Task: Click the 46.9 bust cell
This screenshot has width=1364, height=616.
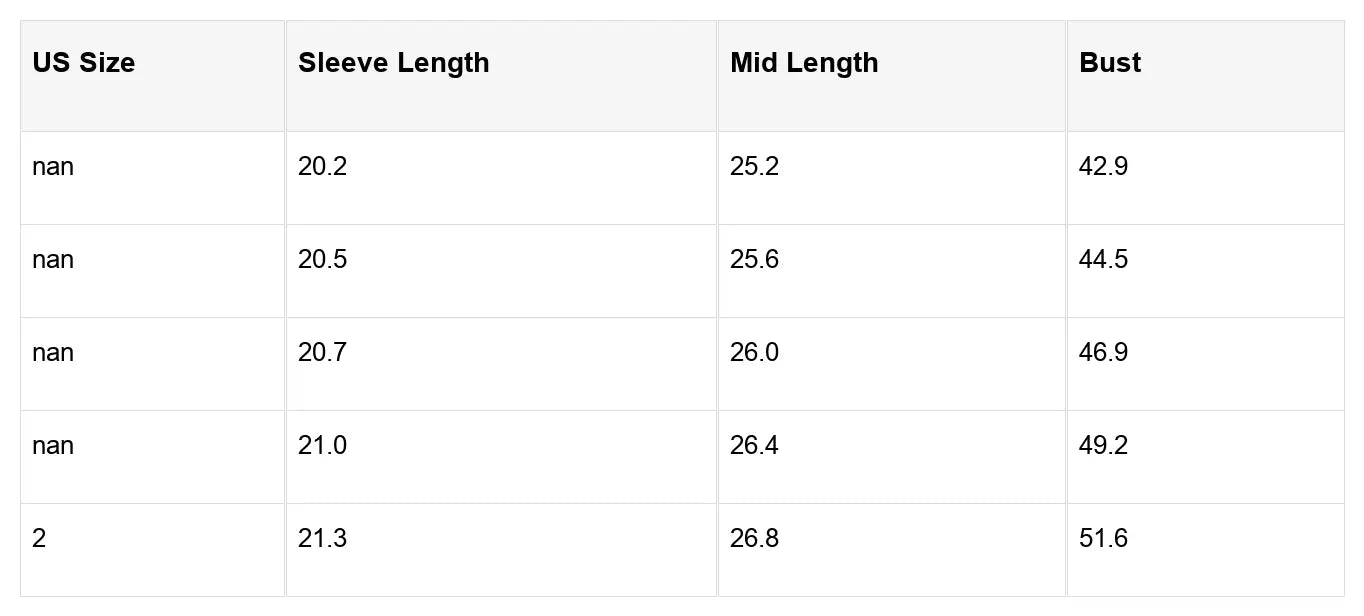Action: click(x=1104, y=353)
